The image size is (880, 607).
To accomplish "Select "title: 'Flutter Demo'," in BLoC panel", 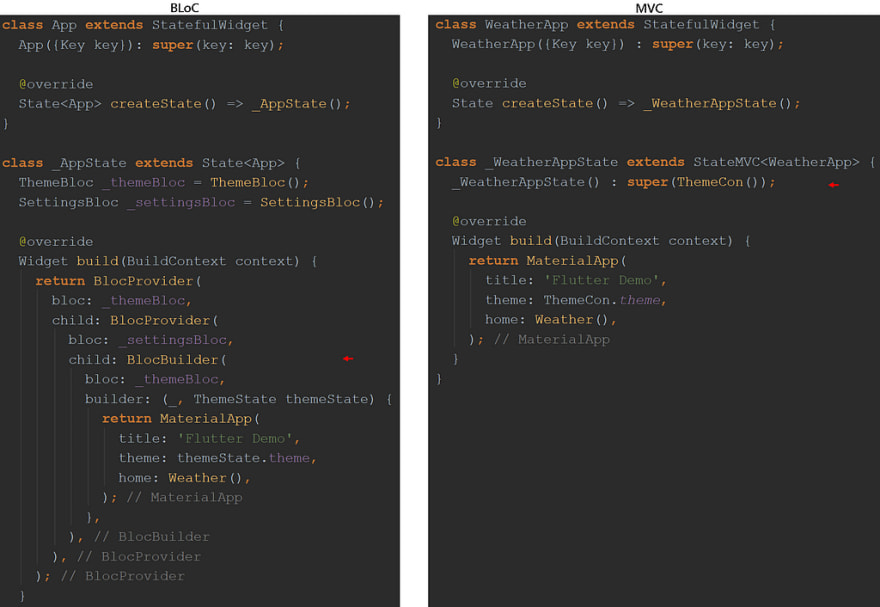I will pyautogui.click(x=209, y=439).
